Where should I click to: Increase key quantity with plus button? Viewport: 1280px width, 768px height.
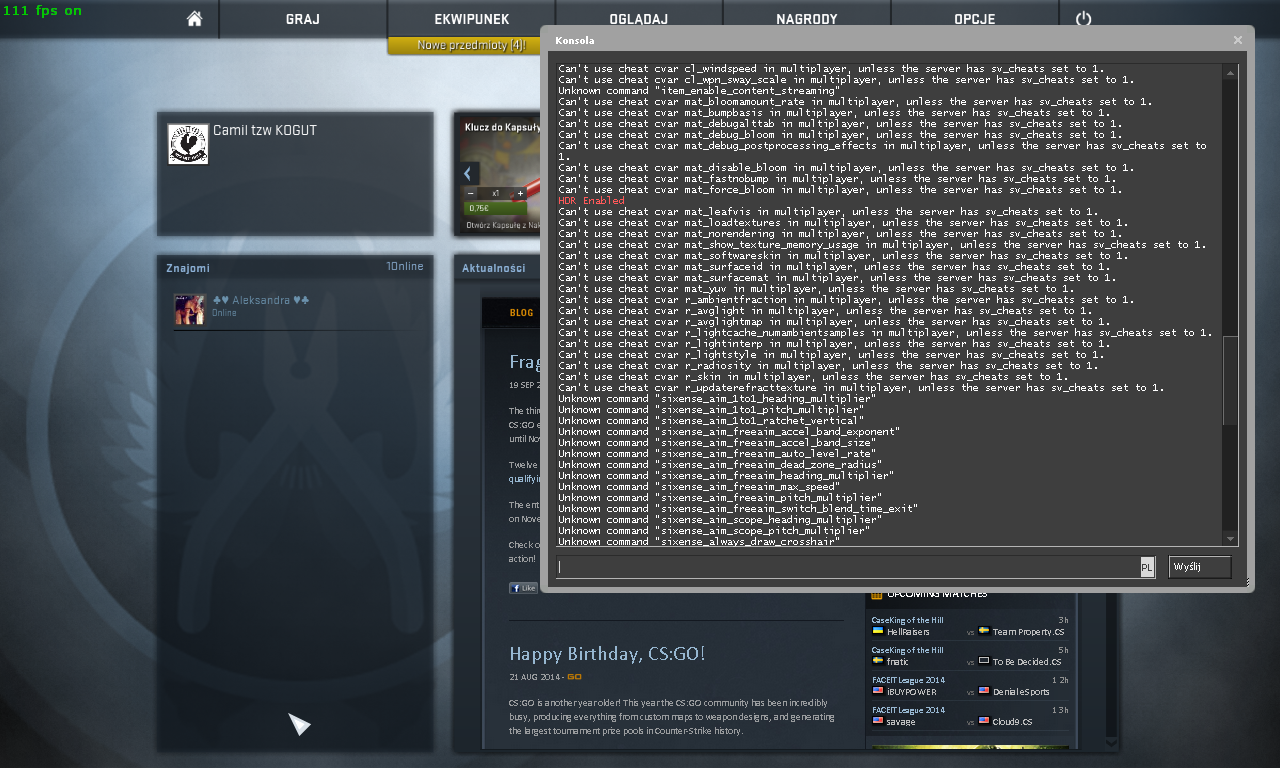(x=520, y=193)
